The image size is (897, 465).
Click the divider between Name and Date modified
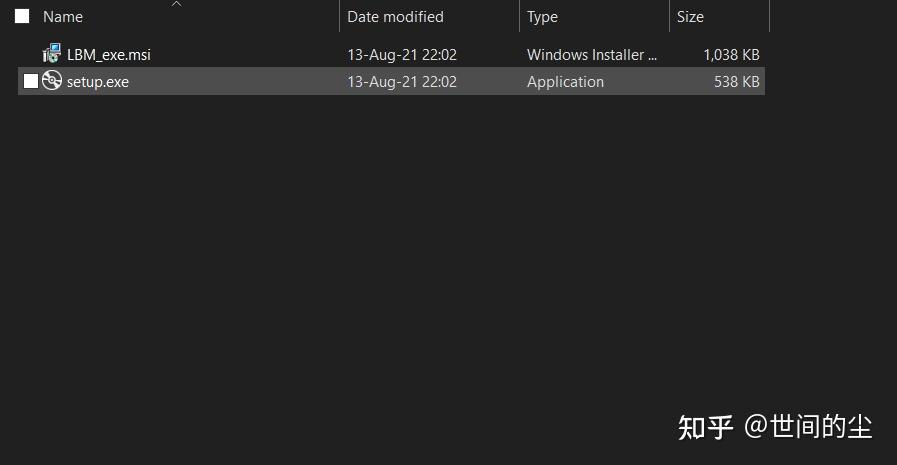[340, 17]
